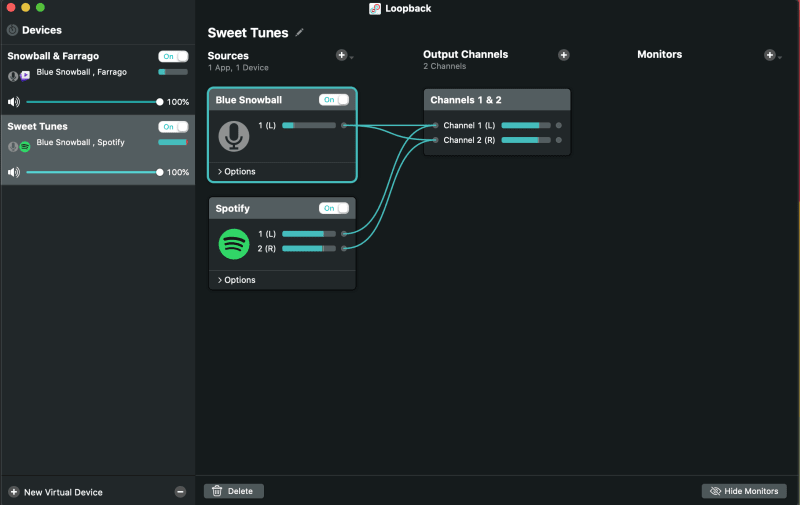This screenshot has width=800, height=505.
Task: Click the Spotify 1 (L) level meter
Action: coord(309,234)
